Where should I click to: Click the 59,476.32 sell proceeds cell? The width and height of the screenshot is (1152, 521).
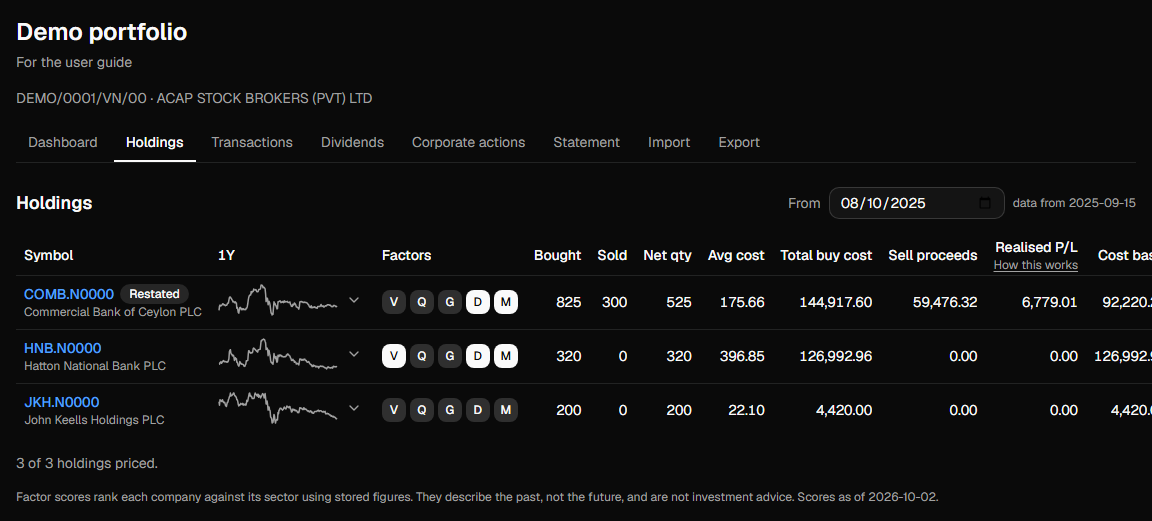point(945,302)
